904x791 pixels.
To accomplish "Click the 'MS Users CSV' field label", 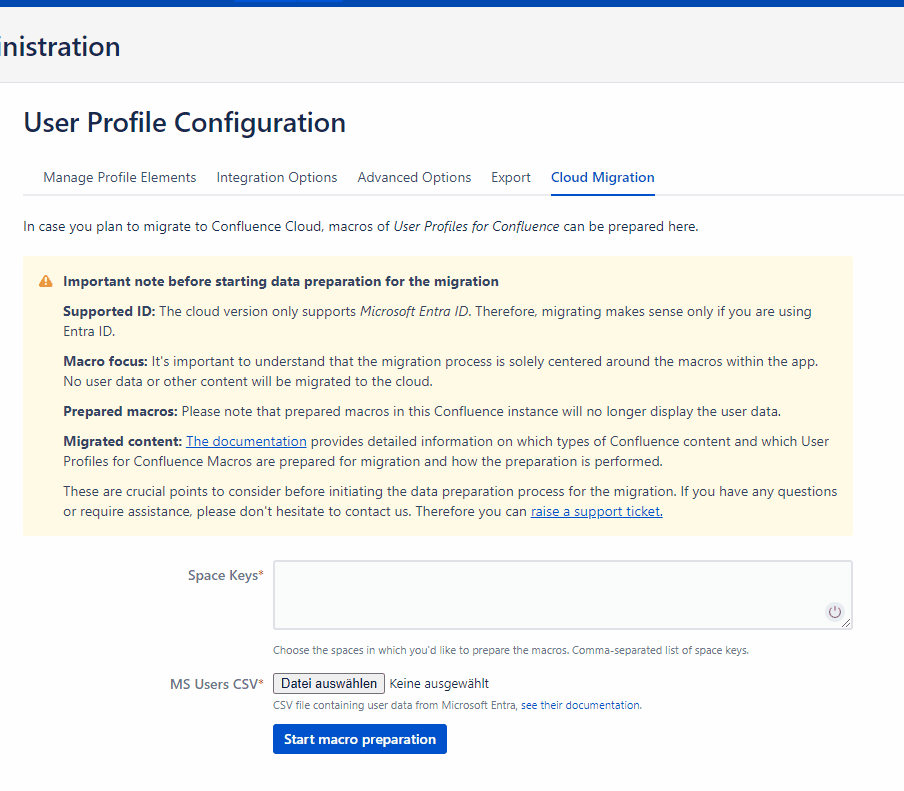I will [x=216, y=684].
